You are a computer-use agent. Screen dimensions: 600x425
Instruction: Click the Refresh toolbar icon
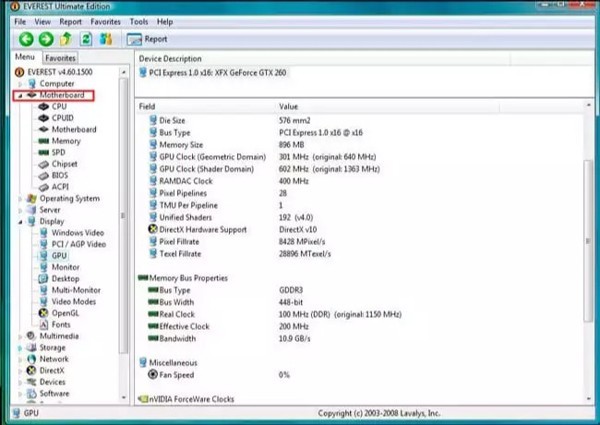(x=86, y=39)
